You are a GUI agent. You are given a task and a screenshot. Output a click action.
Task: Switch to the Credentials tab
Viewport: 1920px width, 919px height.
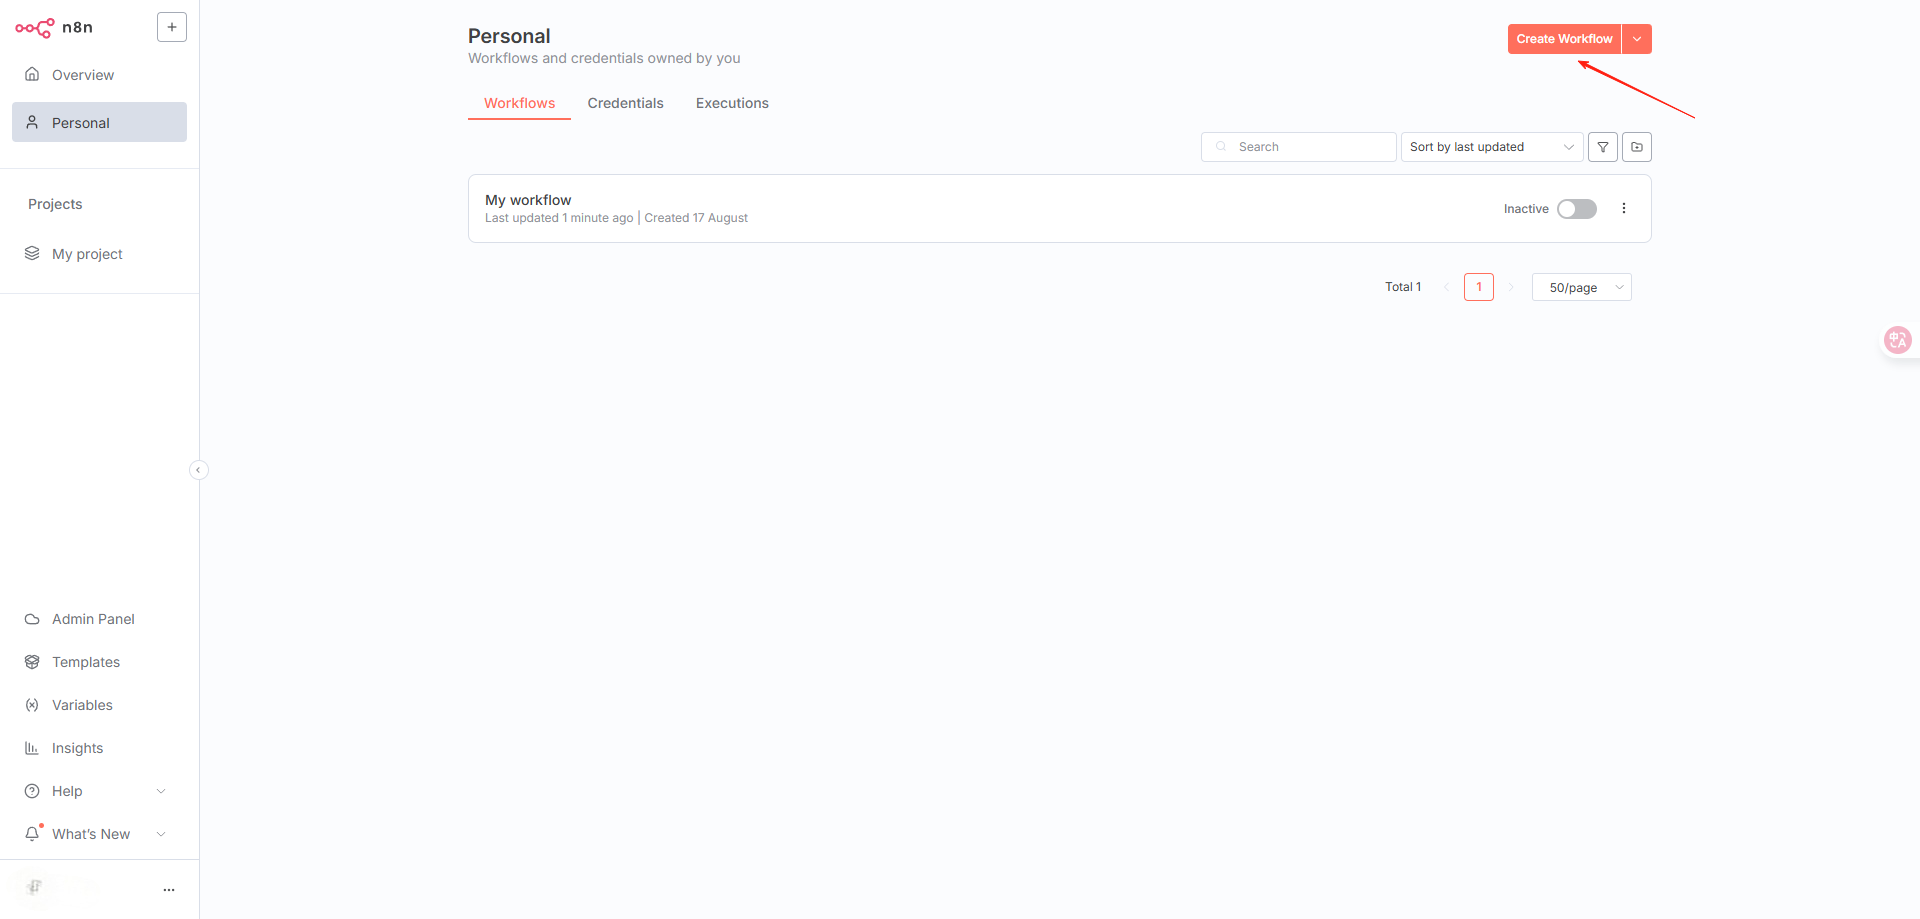(x=625, y=103)
